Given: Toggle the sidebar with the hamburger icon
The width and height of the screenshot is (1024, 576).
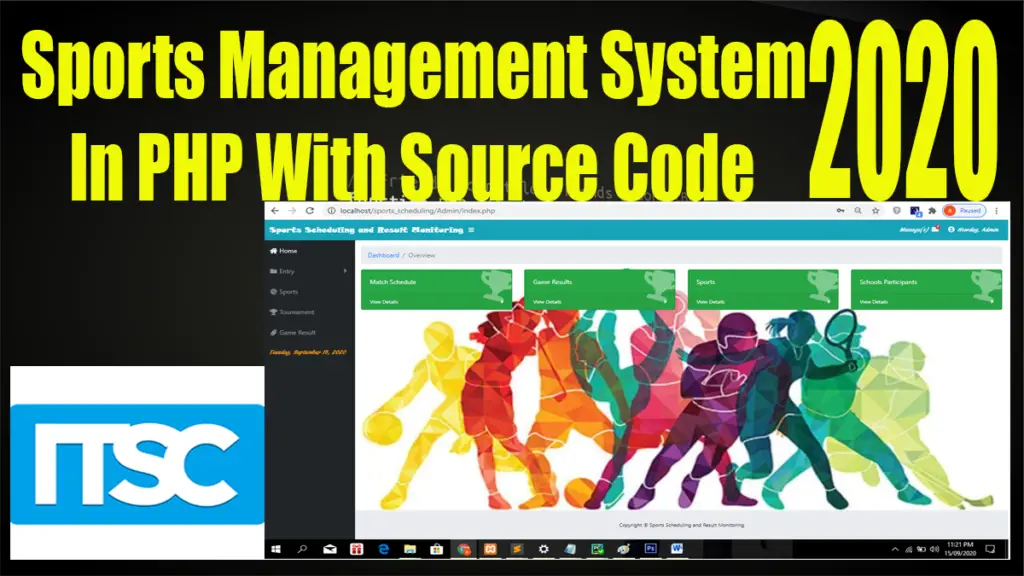Looking at the screenshot, I should click(x=472, y=229).
